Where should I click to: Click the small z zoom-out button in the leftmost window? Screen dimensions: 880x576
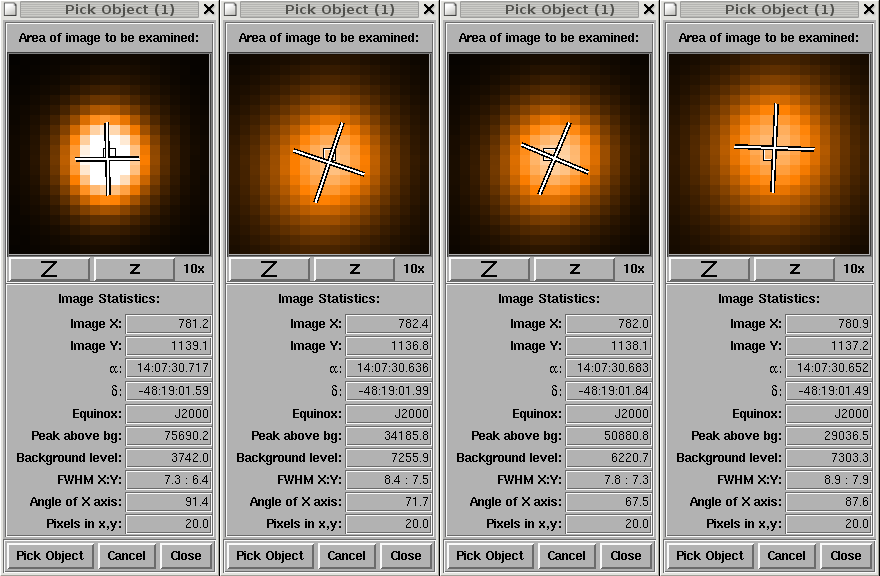pyautogui.click(x=134, y=269)
